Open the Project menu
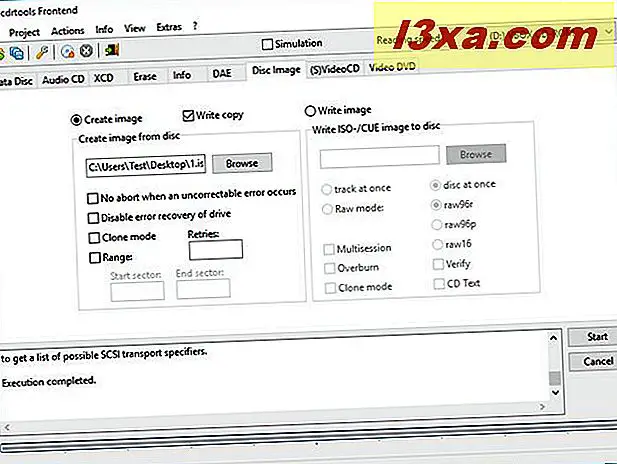 [x=24, y=32]
